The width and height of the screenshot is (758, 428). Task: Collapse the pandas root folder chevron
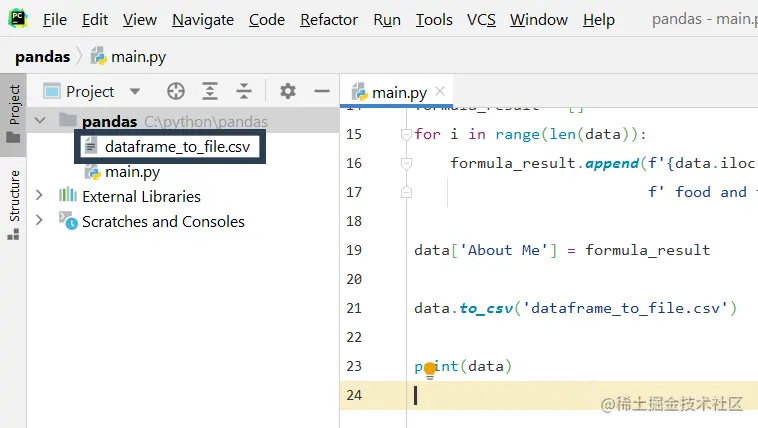[40, 120]
